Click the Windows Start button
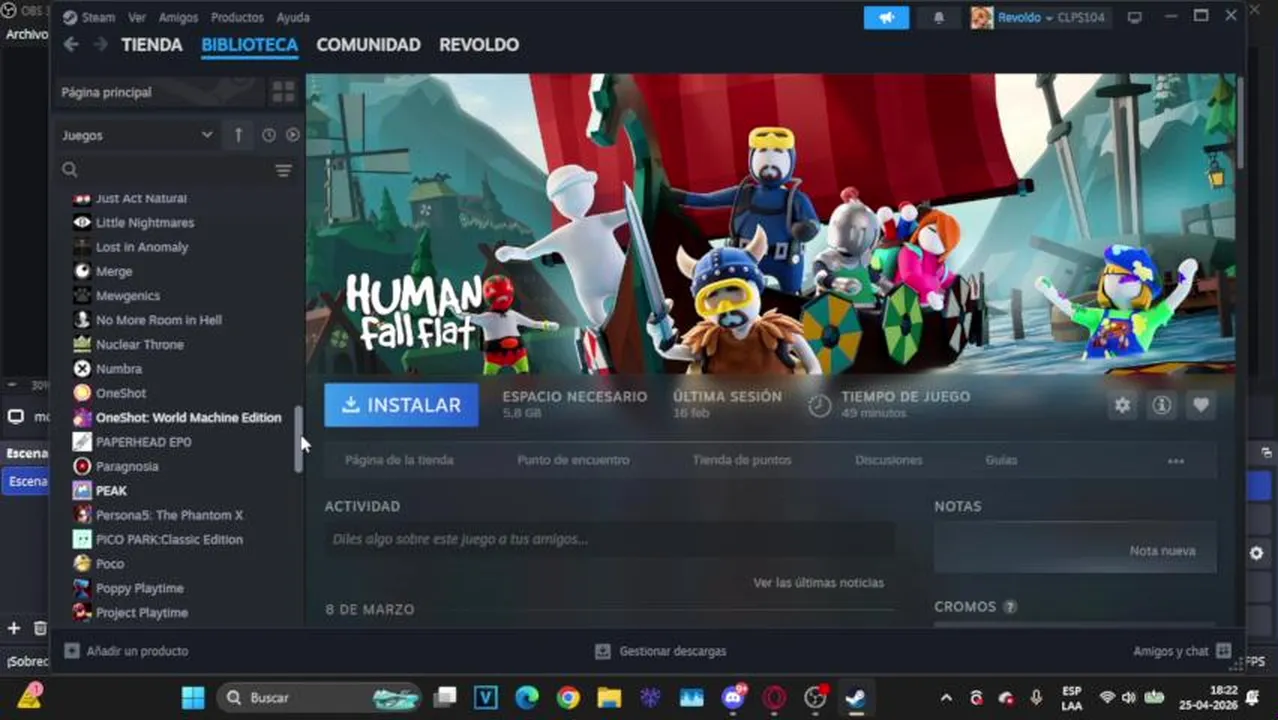Image resolution: width=1278 pixels, height=720 pixels. coord(193,697)
